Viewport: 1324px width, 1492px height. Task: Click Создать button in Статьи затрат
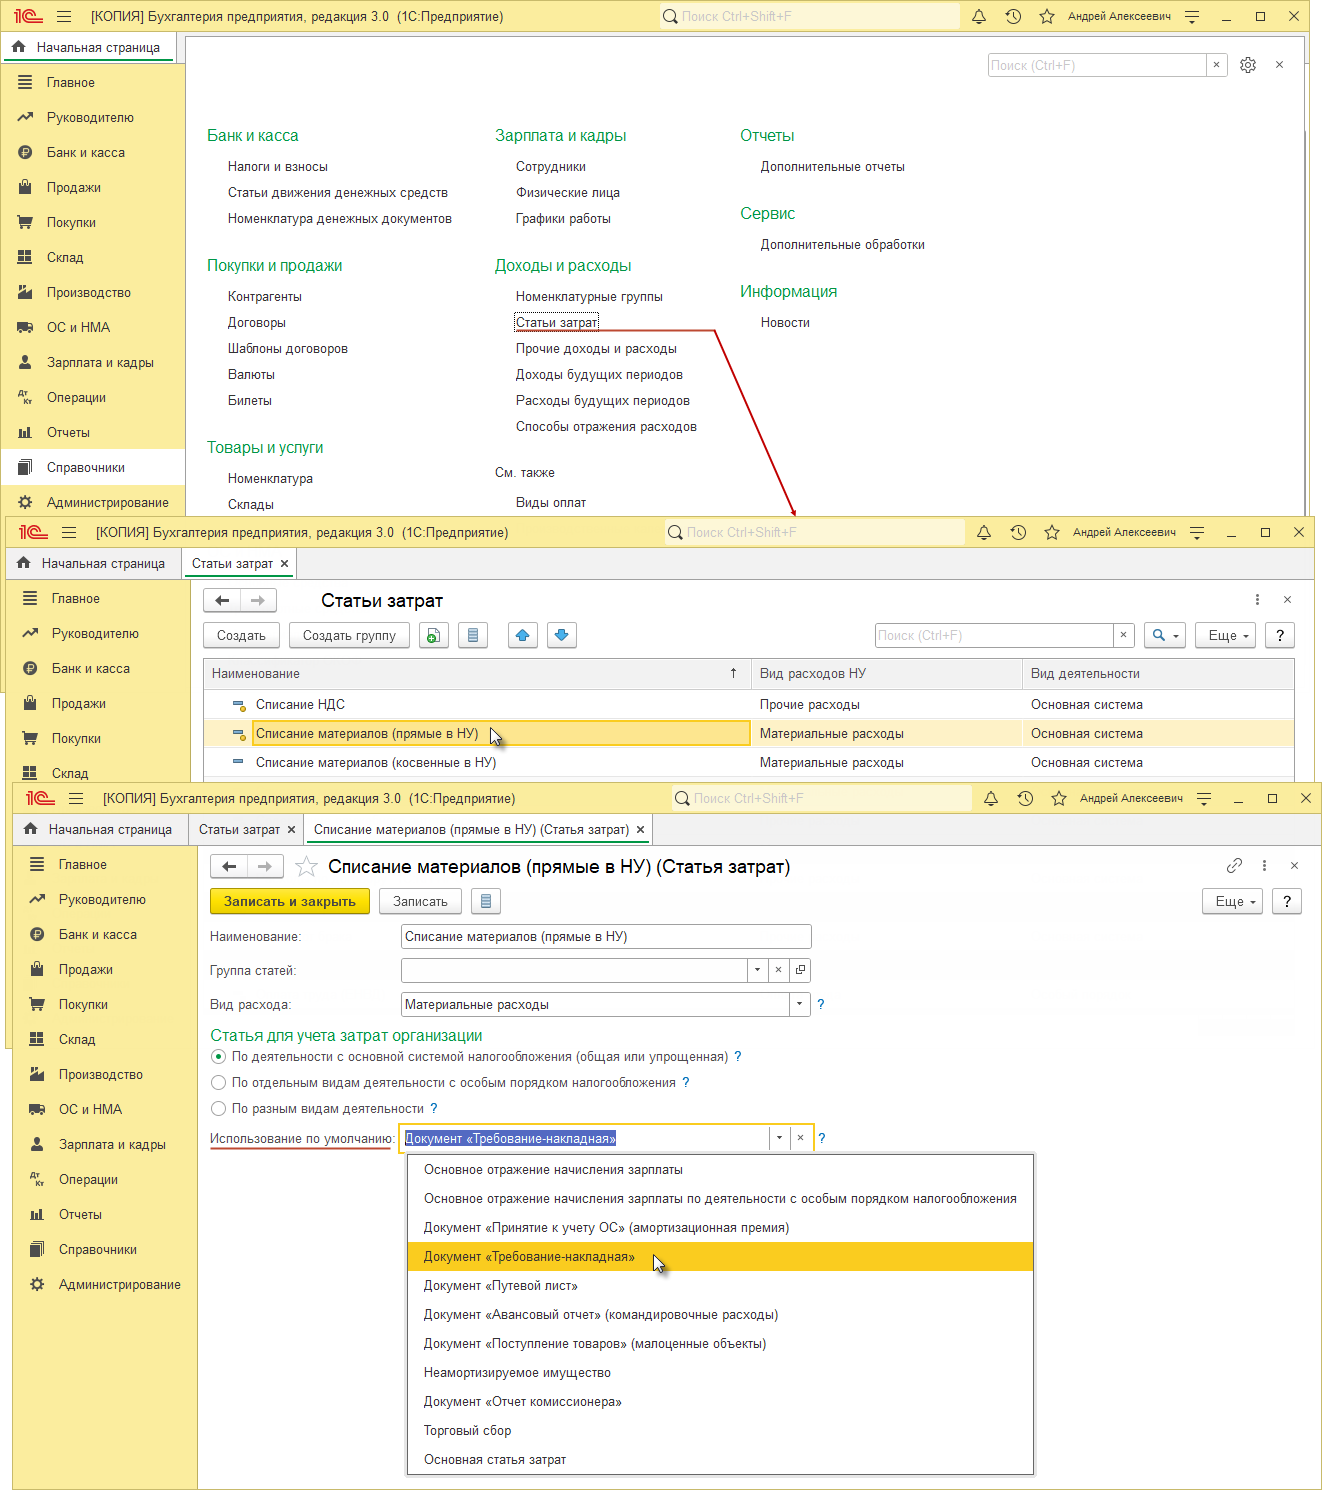(x=241, y=635)
